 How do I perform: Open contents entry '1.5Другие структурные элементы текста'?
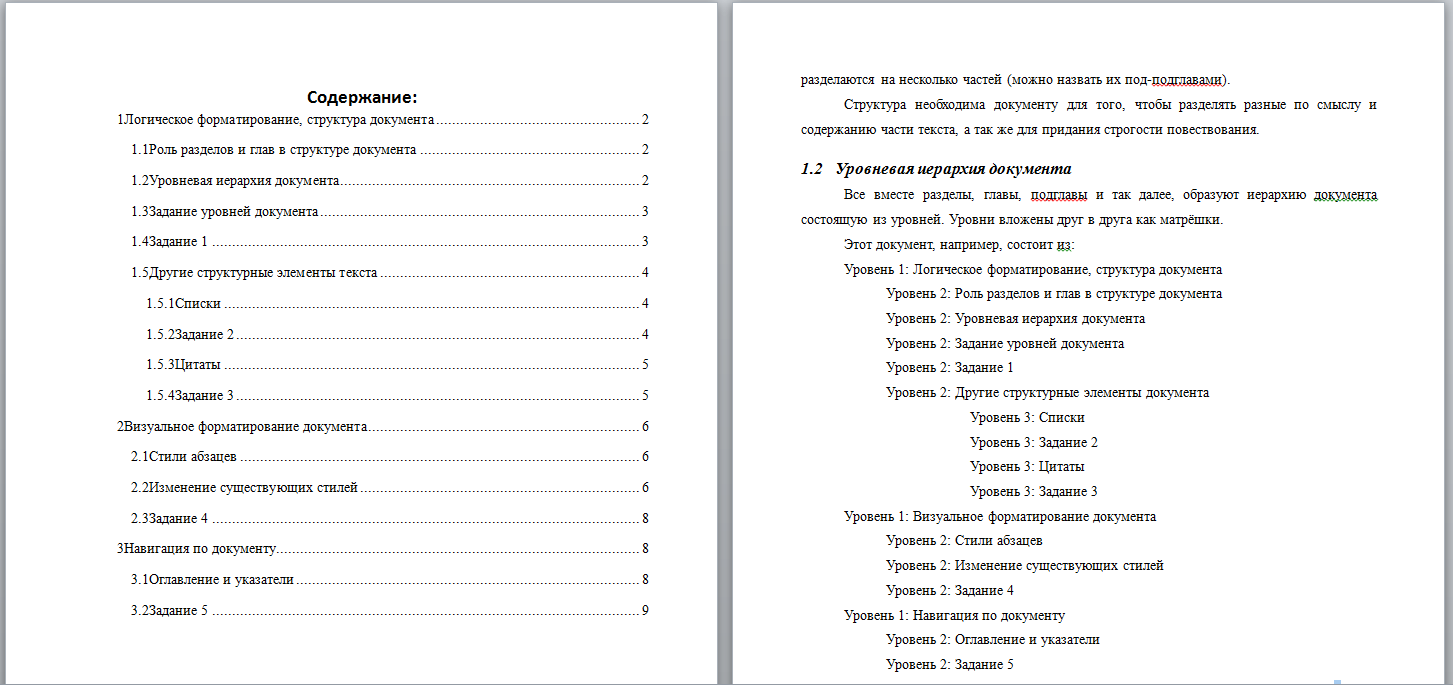pos(392,273)
